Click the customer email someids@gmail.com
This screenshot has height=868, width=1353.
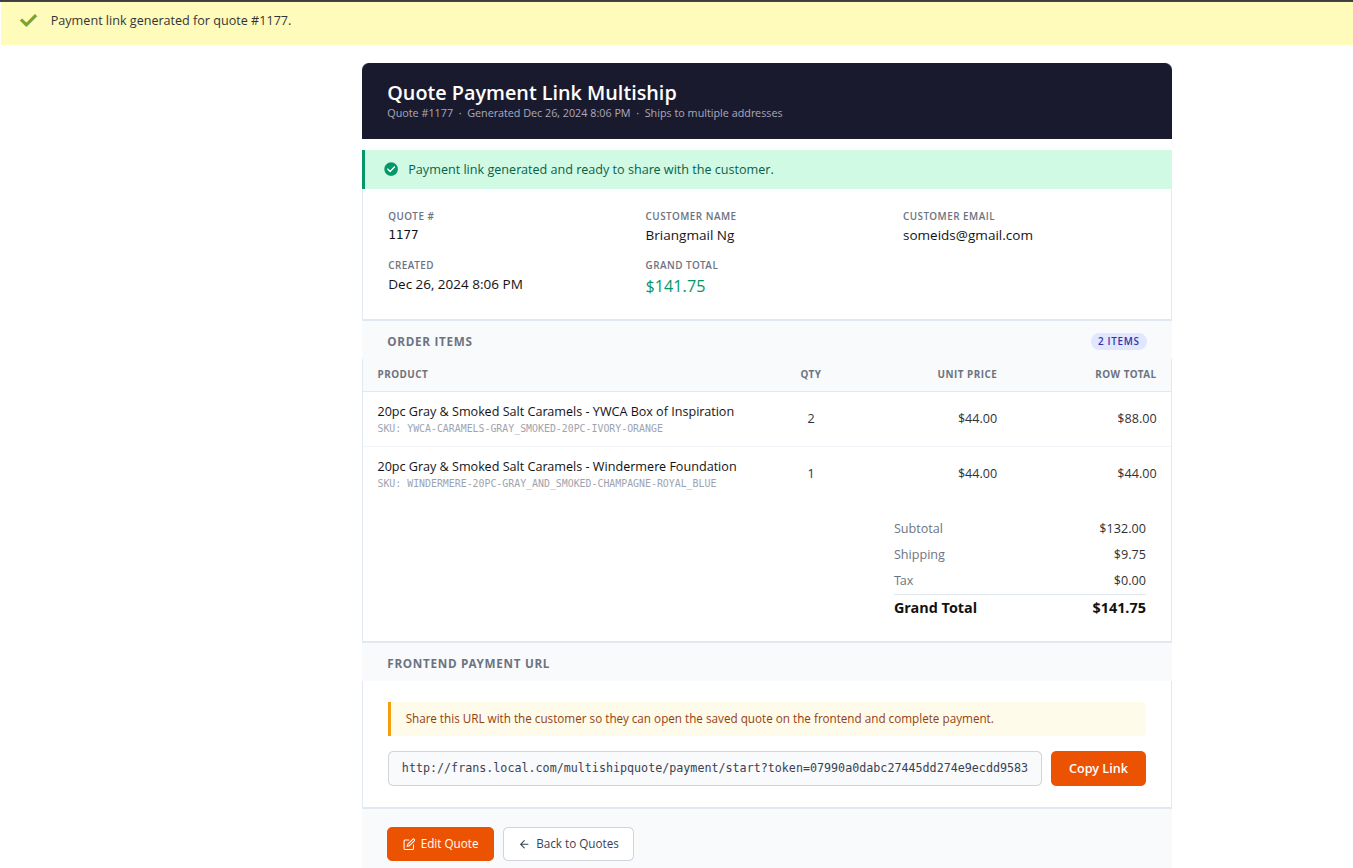[968, 236]
